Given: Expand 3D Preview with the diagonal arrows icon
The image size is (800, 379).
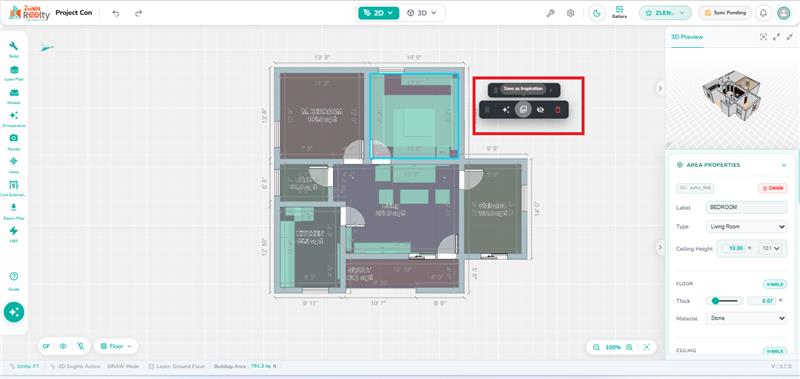Looking at the screenshot, I should tap(777, 37).
